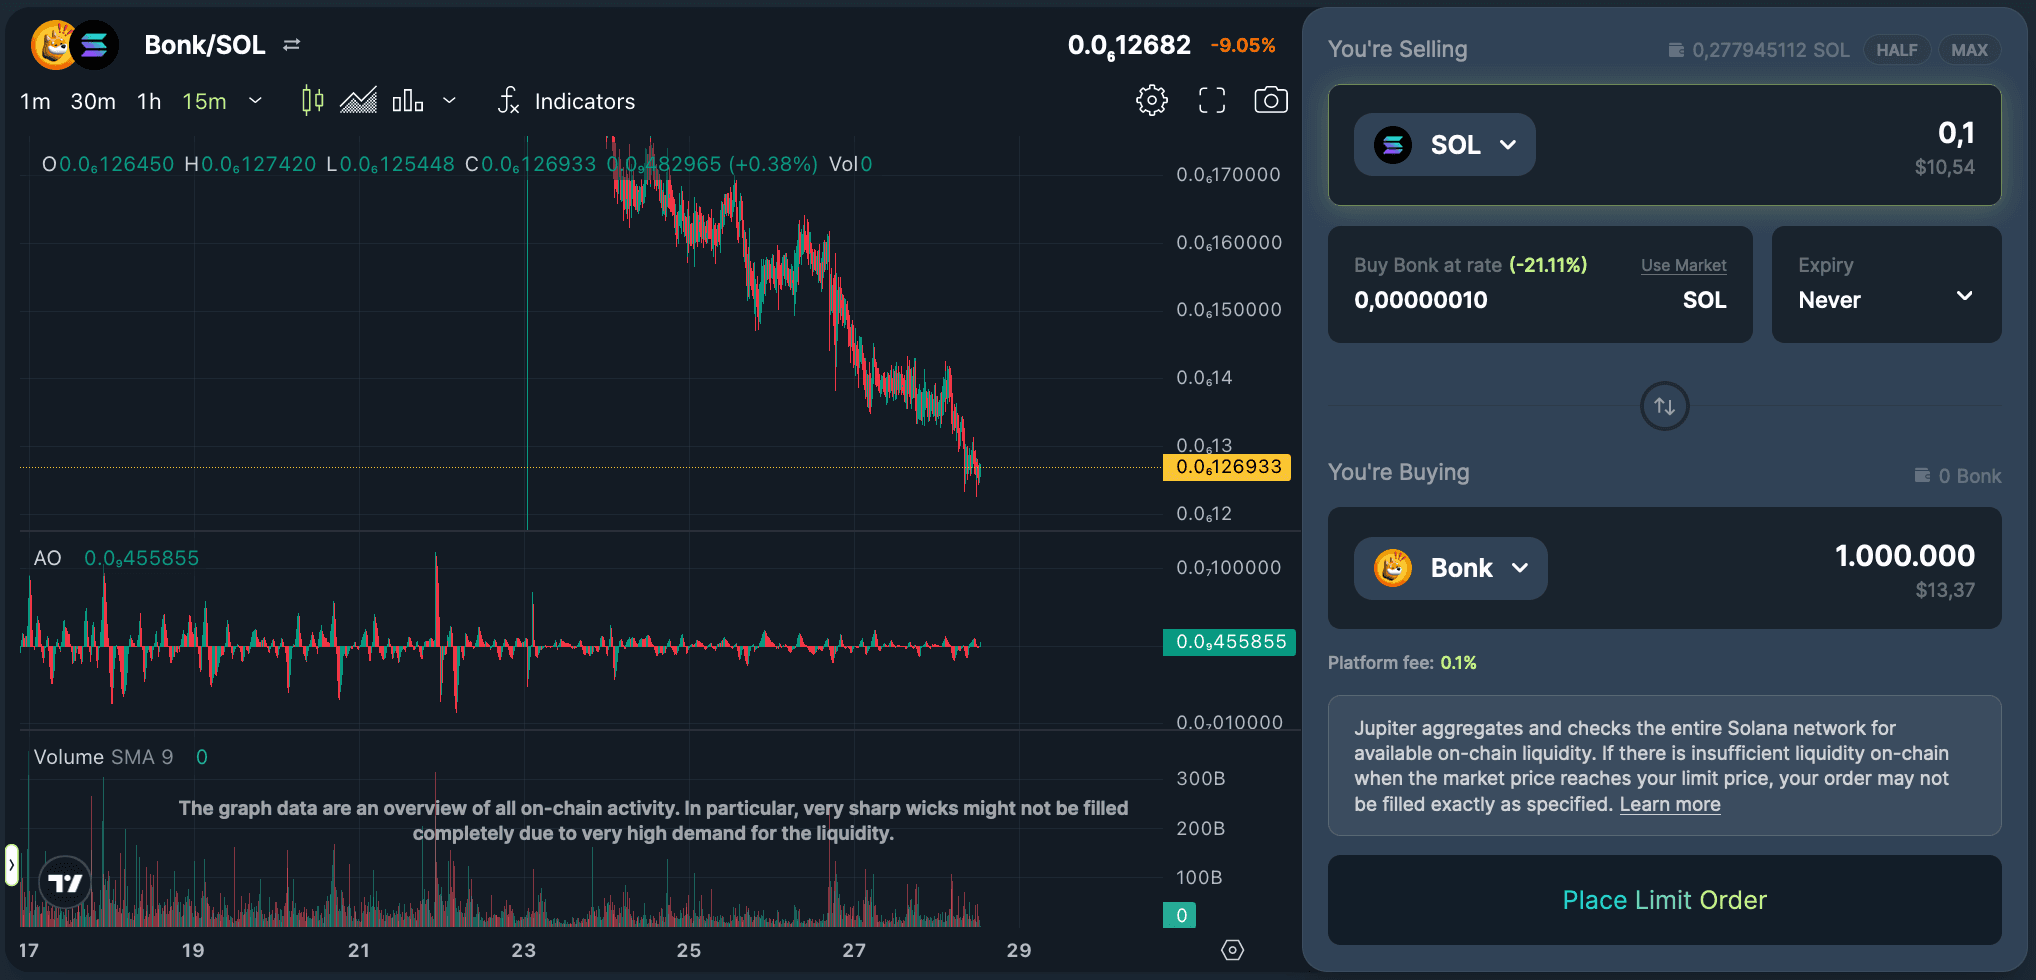2036x980 pixels.
Task: Expand the chart style dropdown chevron
Action: (449, 101)
